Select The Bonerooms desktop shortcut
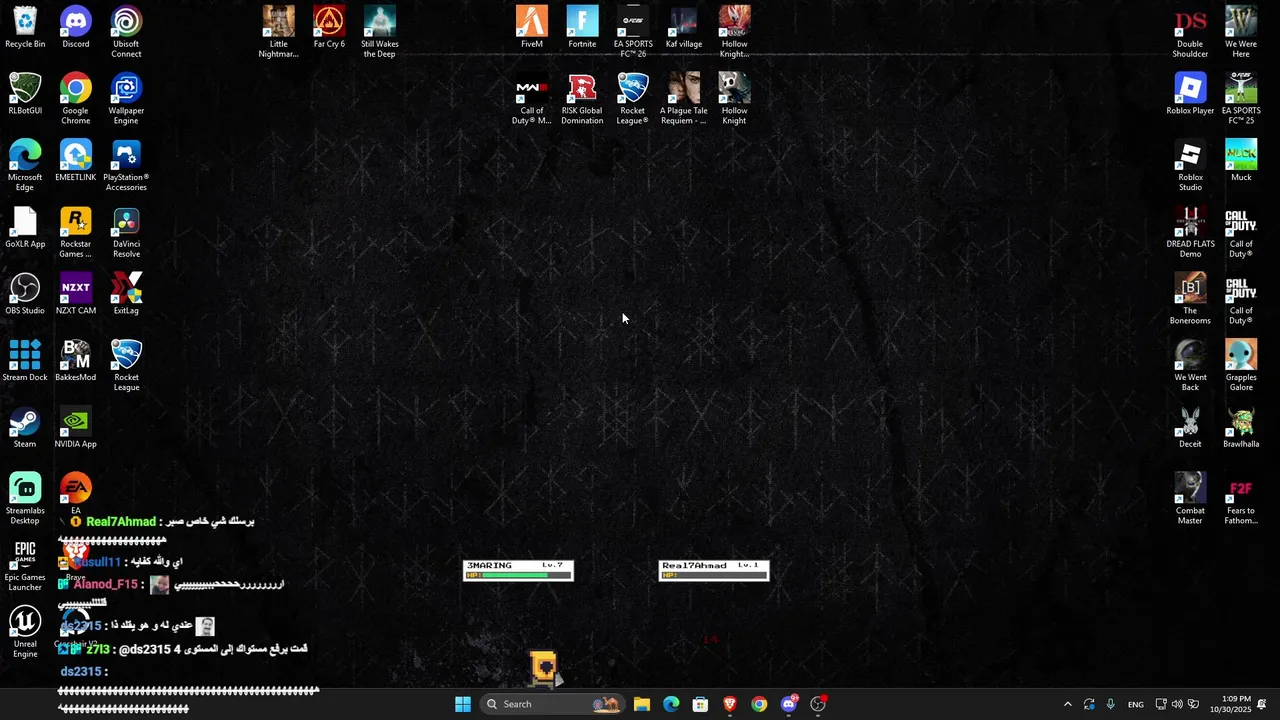The height and width of the screenshot is (720, 1280). click(x=1190, y=299)
